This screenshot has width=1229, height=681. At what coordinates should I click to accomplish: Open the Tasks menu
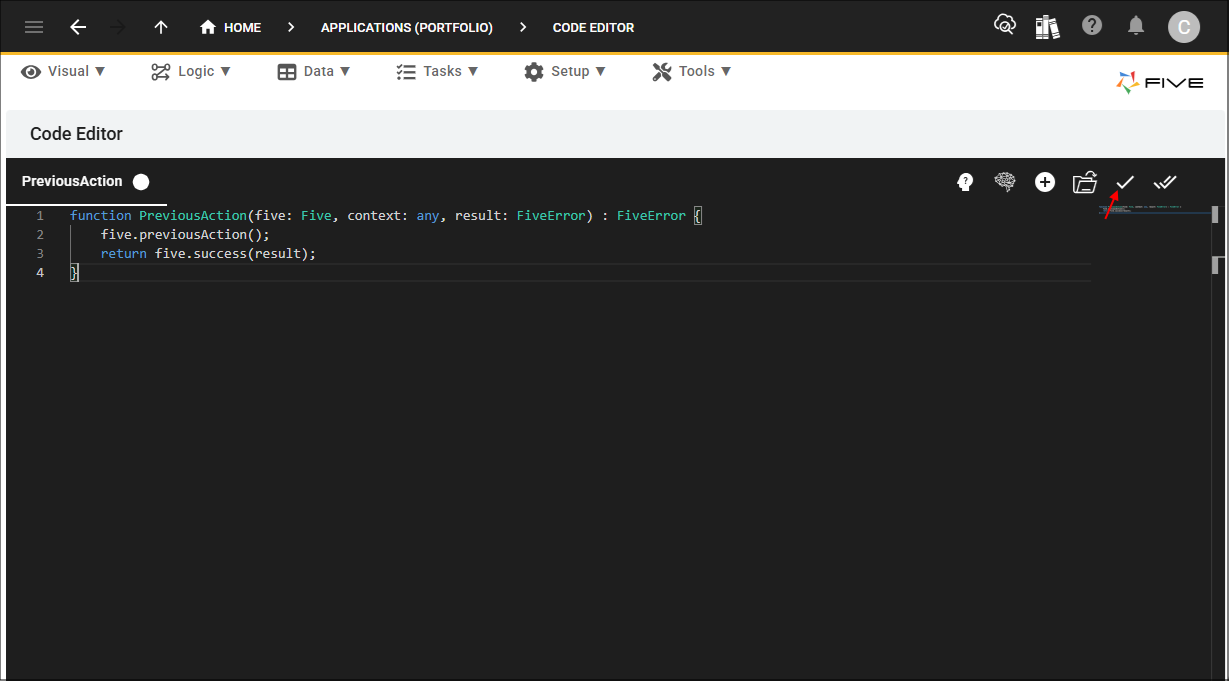click(x=437, y=71)
